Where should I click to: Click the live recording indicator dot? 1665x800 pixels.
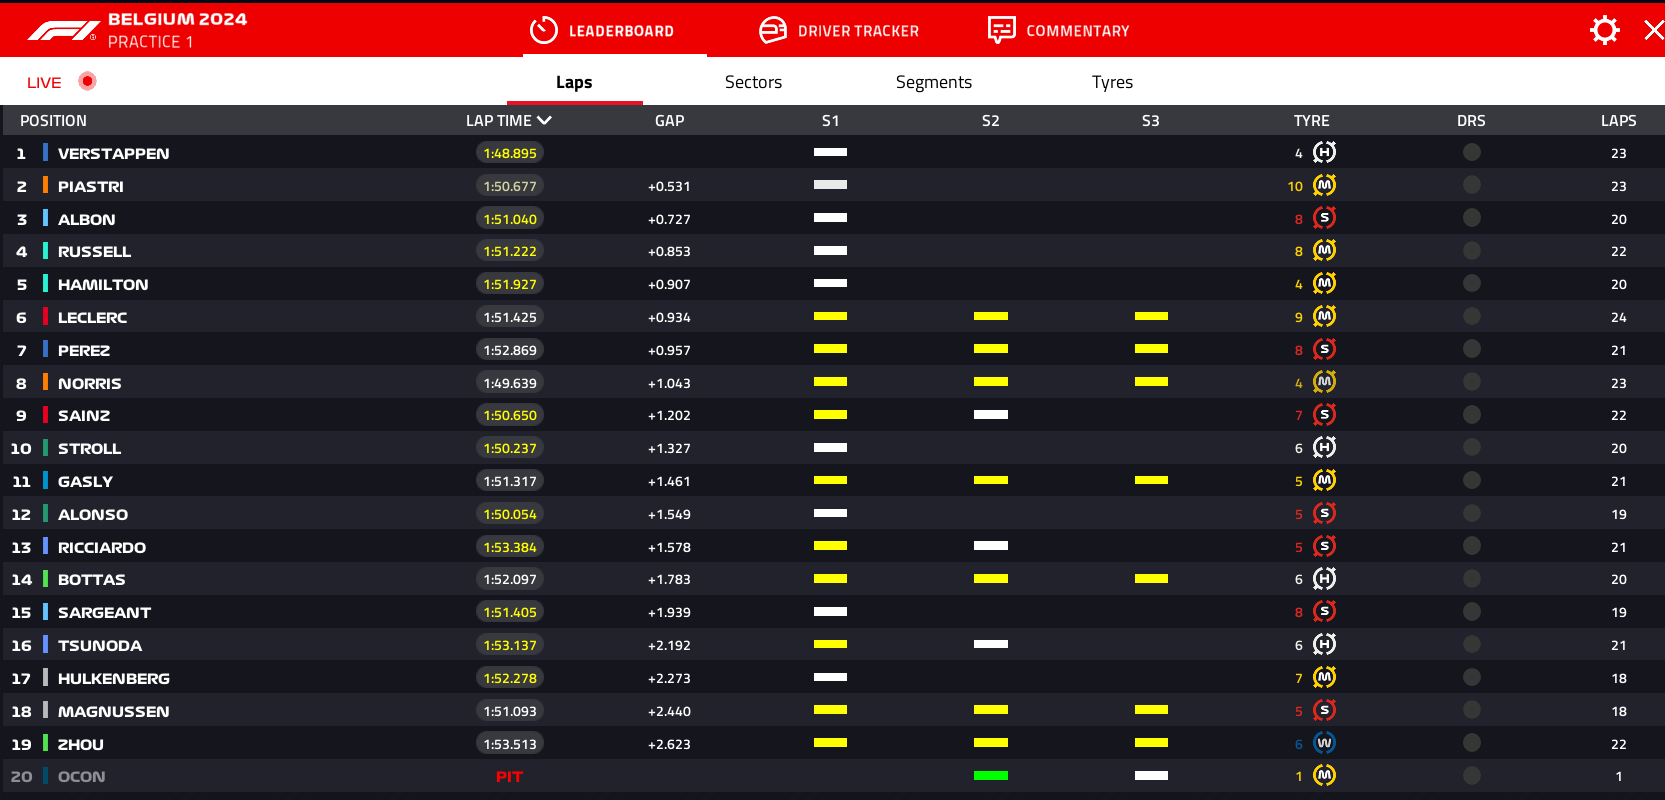87,81
